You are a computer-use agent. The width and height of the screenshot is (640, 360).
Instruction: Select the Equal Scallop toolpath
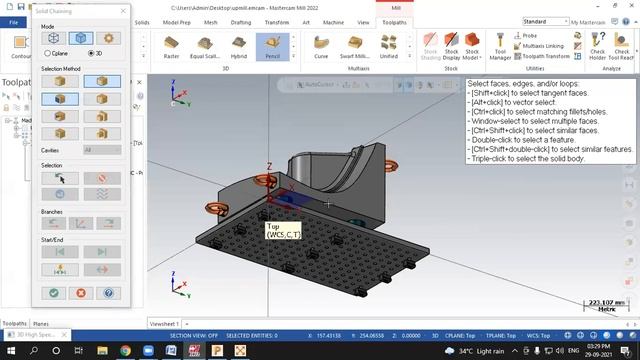pyautogui.click(x=205, y=47)
